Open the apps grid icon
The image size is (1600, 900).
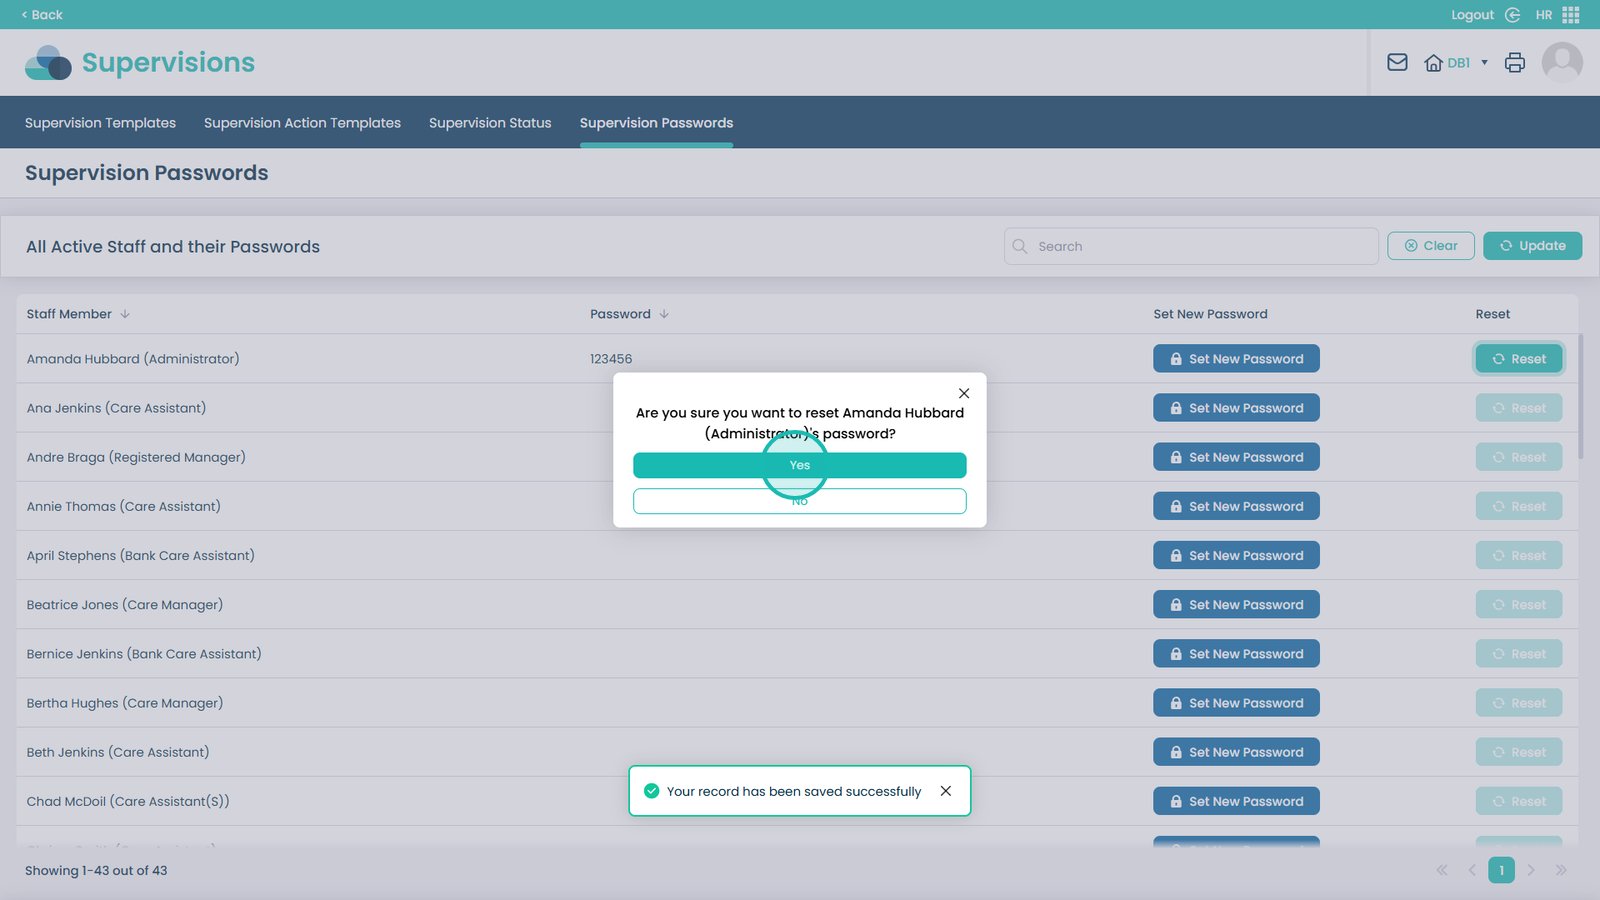tap(1571, 15)
